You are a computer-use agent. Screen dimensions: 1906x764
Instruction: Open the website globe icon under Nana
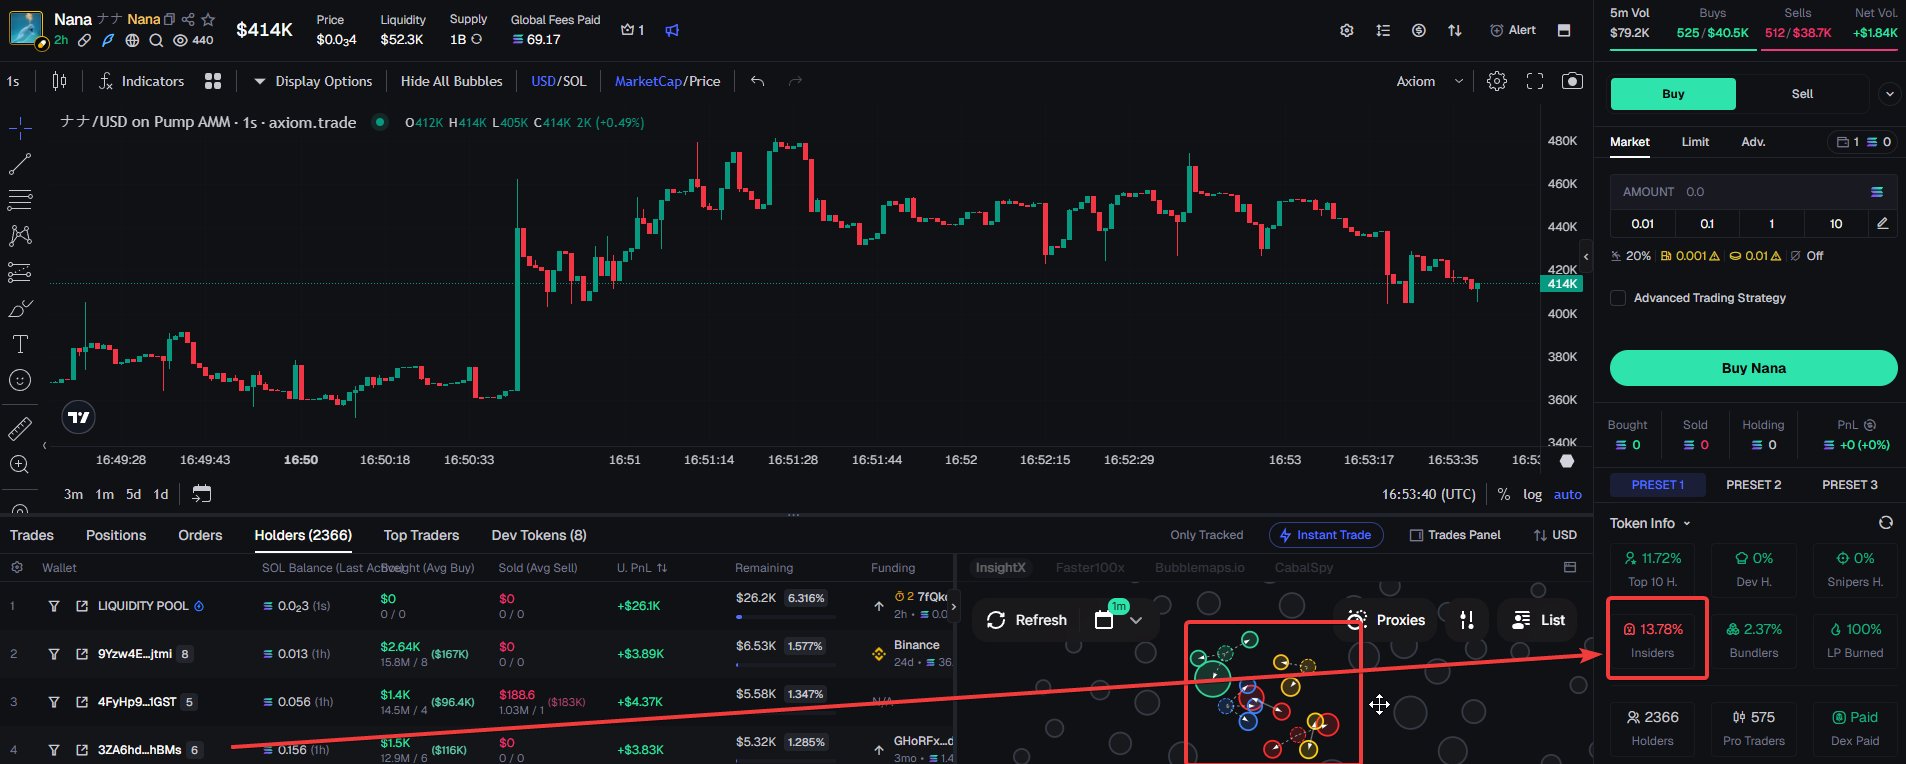132,41
